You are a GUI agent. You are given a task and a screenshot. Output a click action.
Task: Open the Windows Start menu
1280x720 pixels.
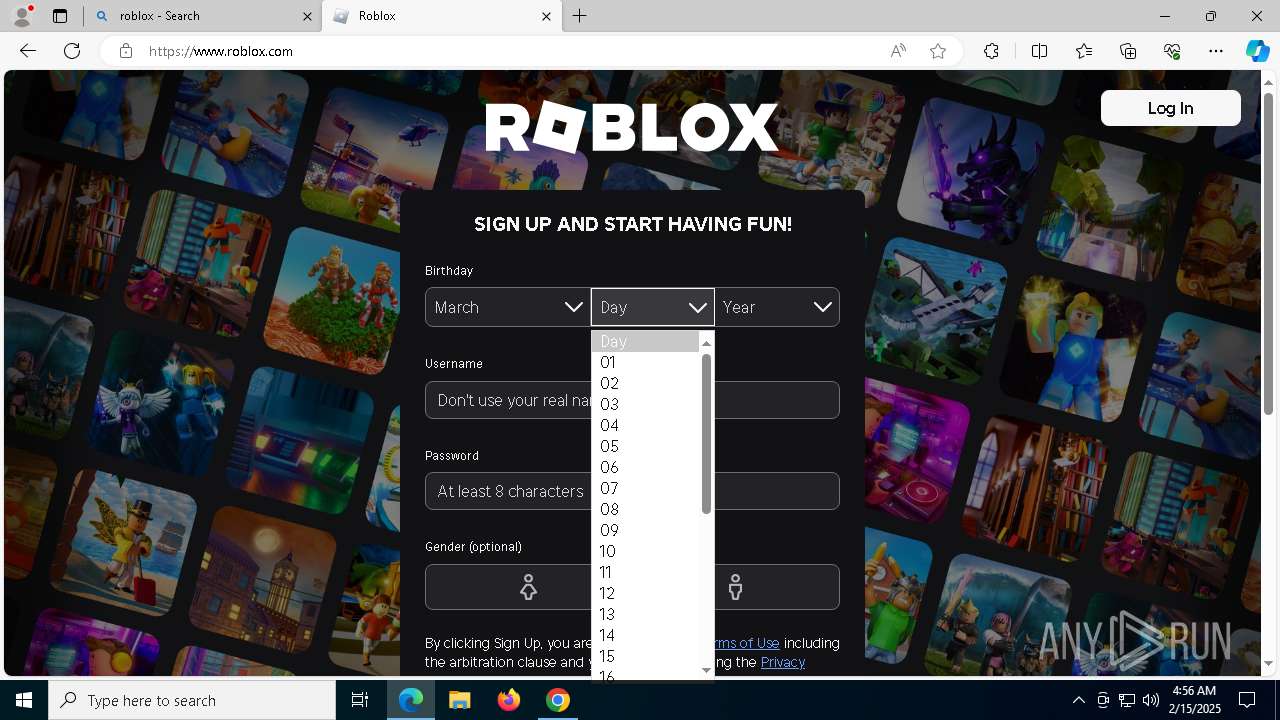[24, 700]
